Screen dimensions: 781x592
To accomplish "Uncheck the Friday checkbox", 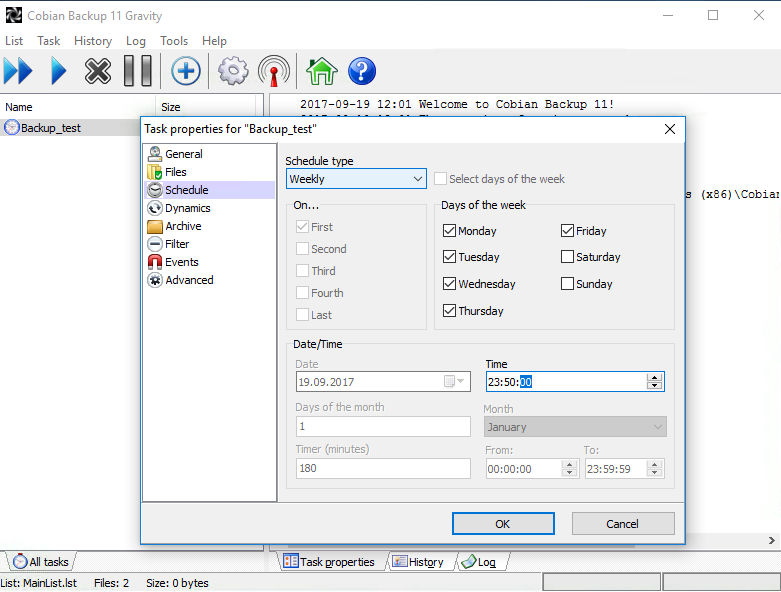I will [x=567, y=231].
